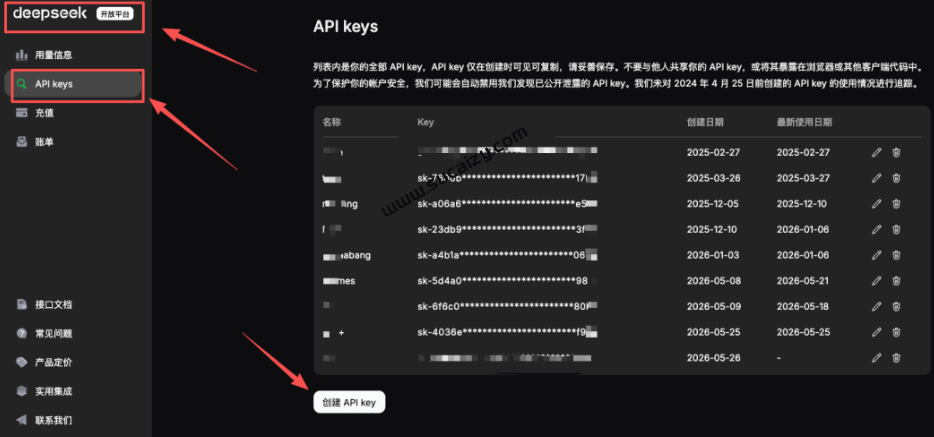Click the 最新使用日期 column header

805,122
